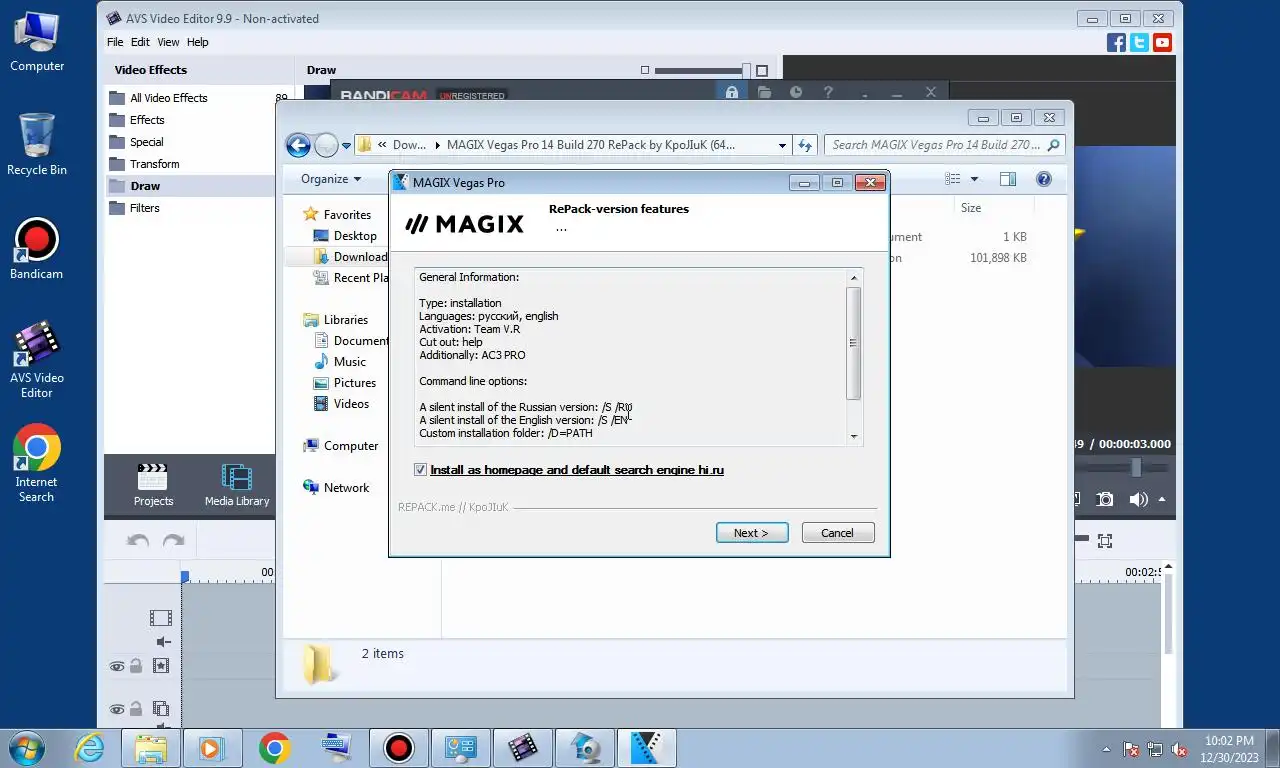Click Next in MAGIX installer
1280x768 pixels.
coord(752,533)
